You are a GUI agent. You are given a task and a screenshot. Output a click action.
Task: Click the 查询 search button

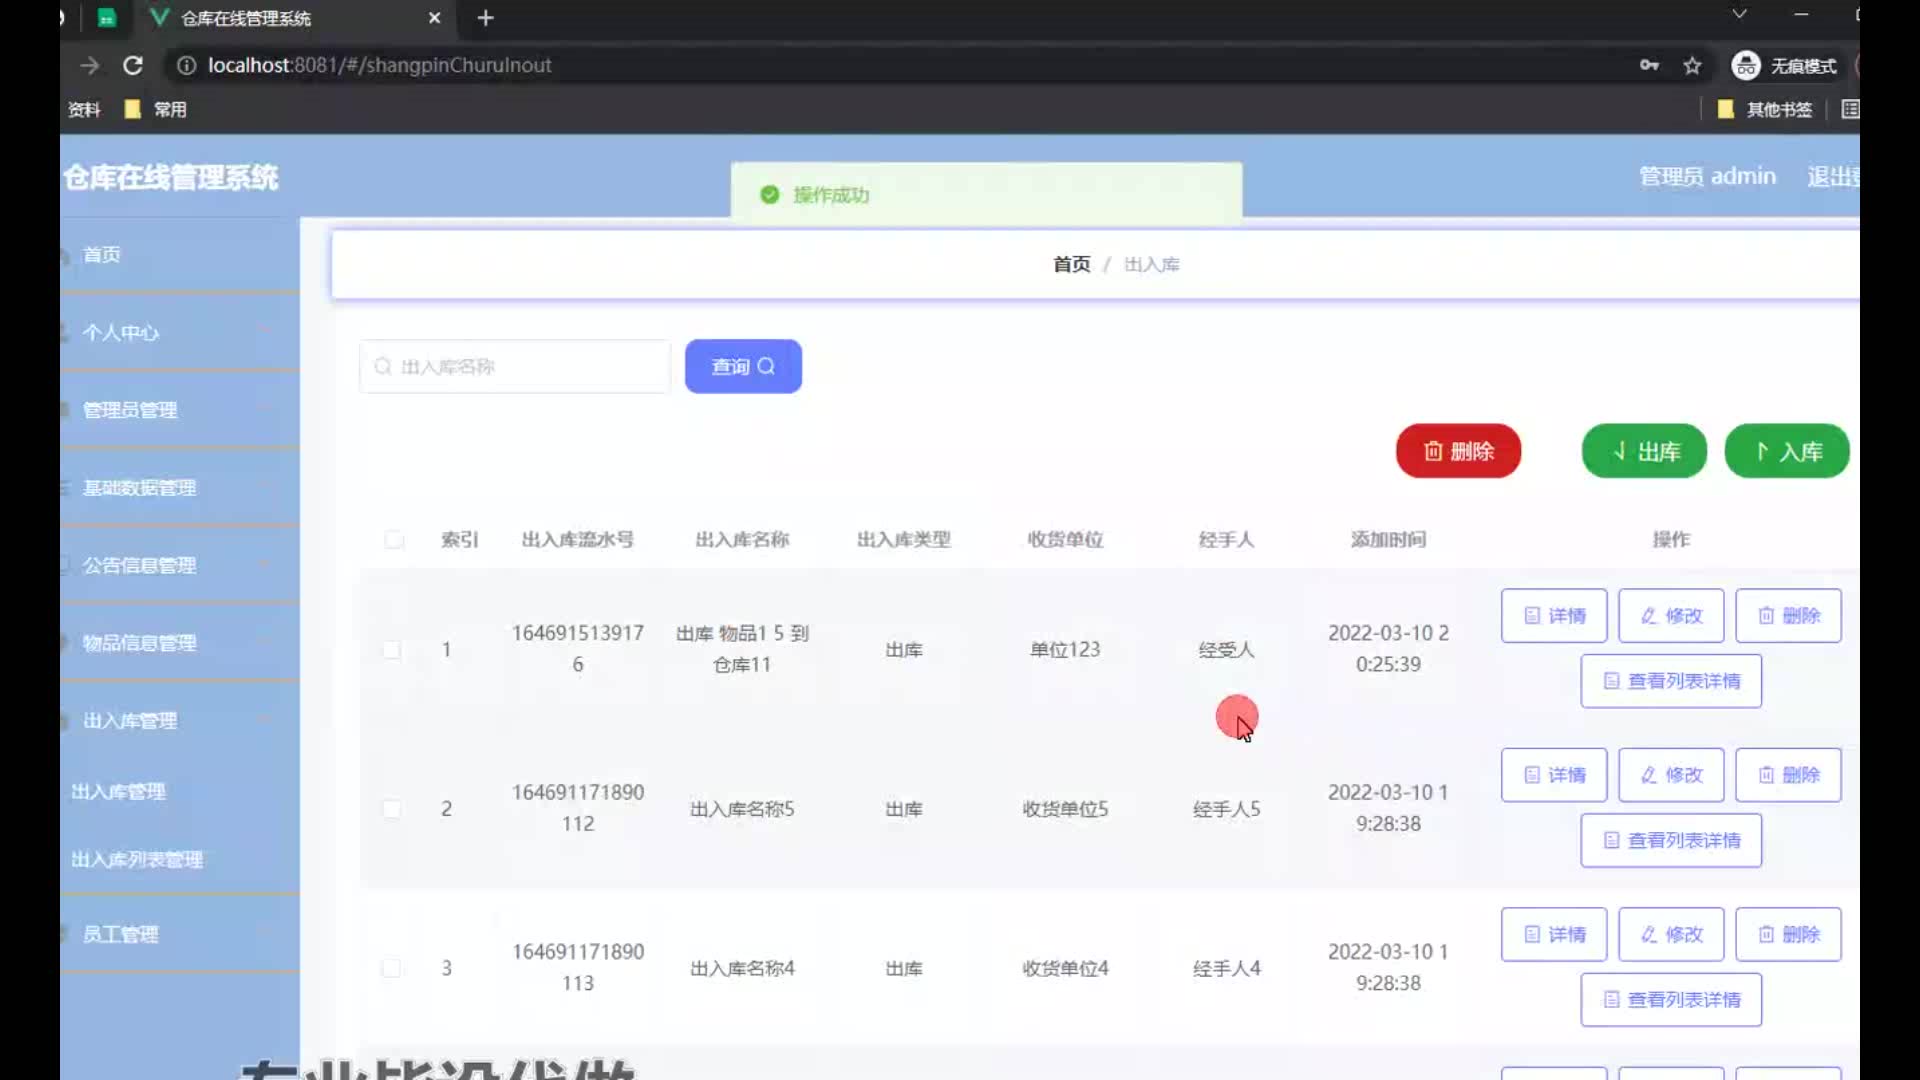pos(743,366)
